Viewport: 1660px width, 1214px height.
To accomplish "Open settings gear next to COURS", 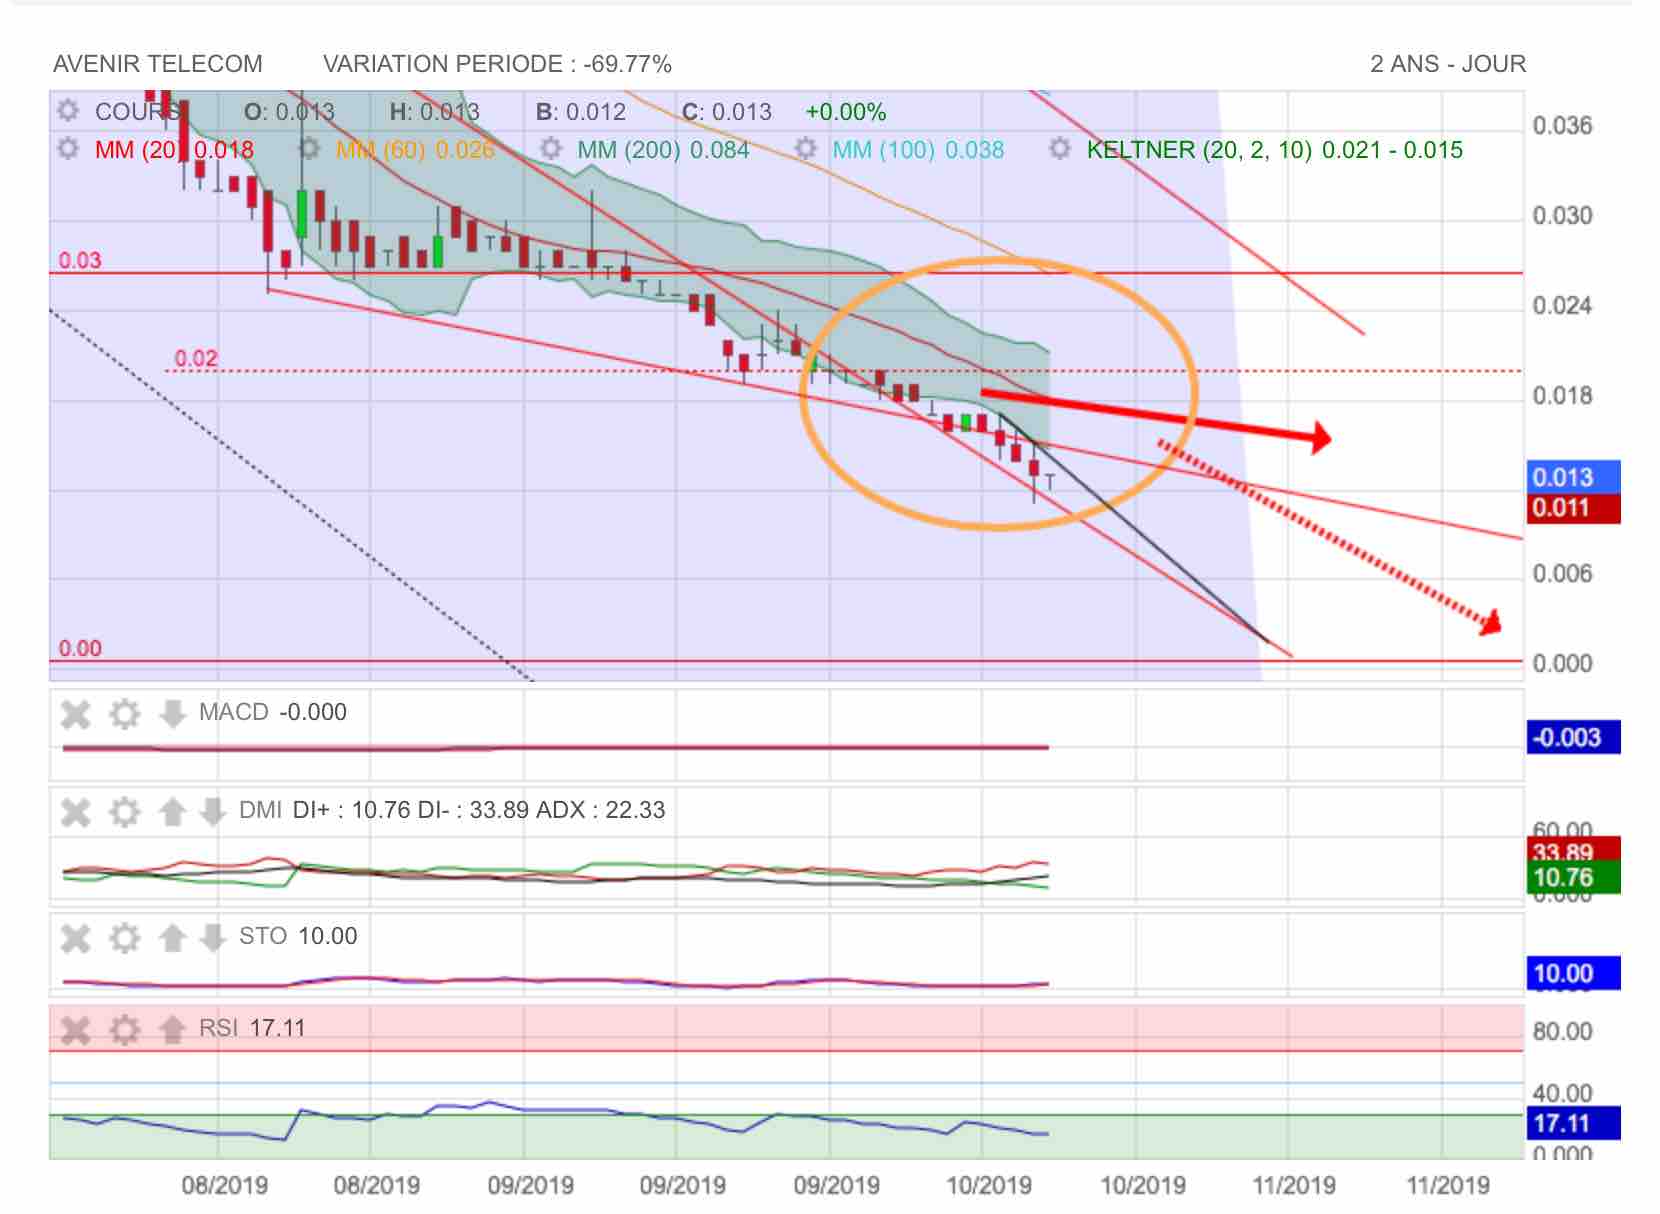I will [x=68, y=111].
